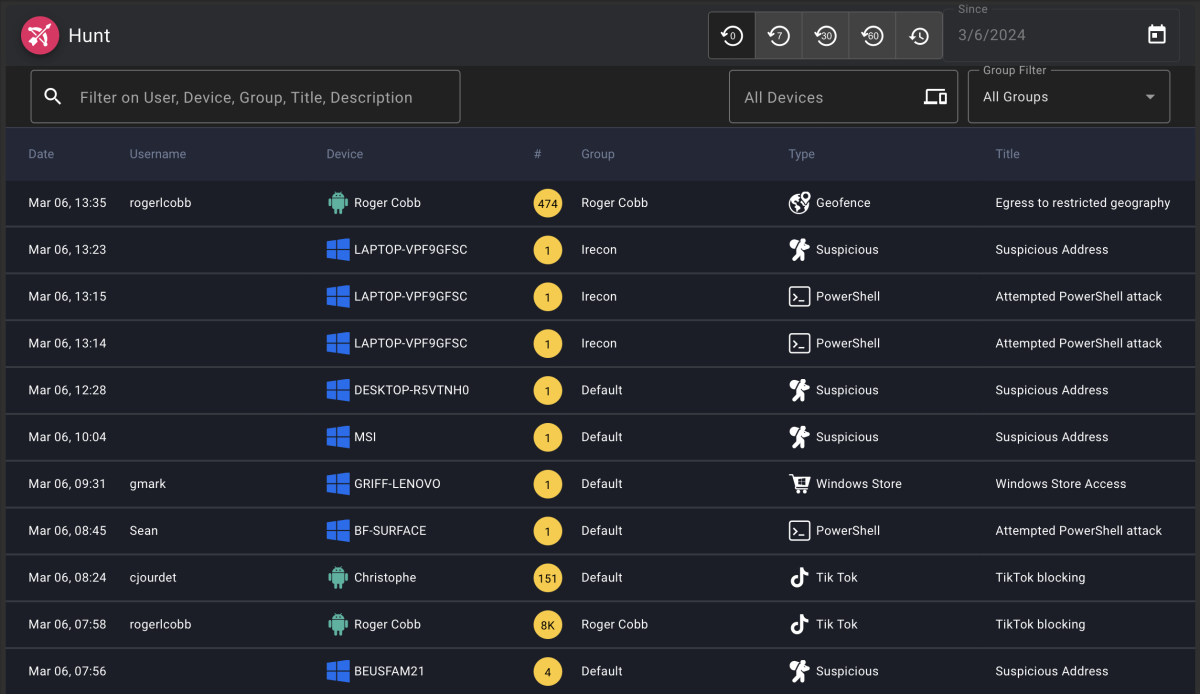Open the calendar date picker icon
Image resolution: width=1200 pixels, height=694 pixels.
pyautogui.click(x=1157, y=35)
